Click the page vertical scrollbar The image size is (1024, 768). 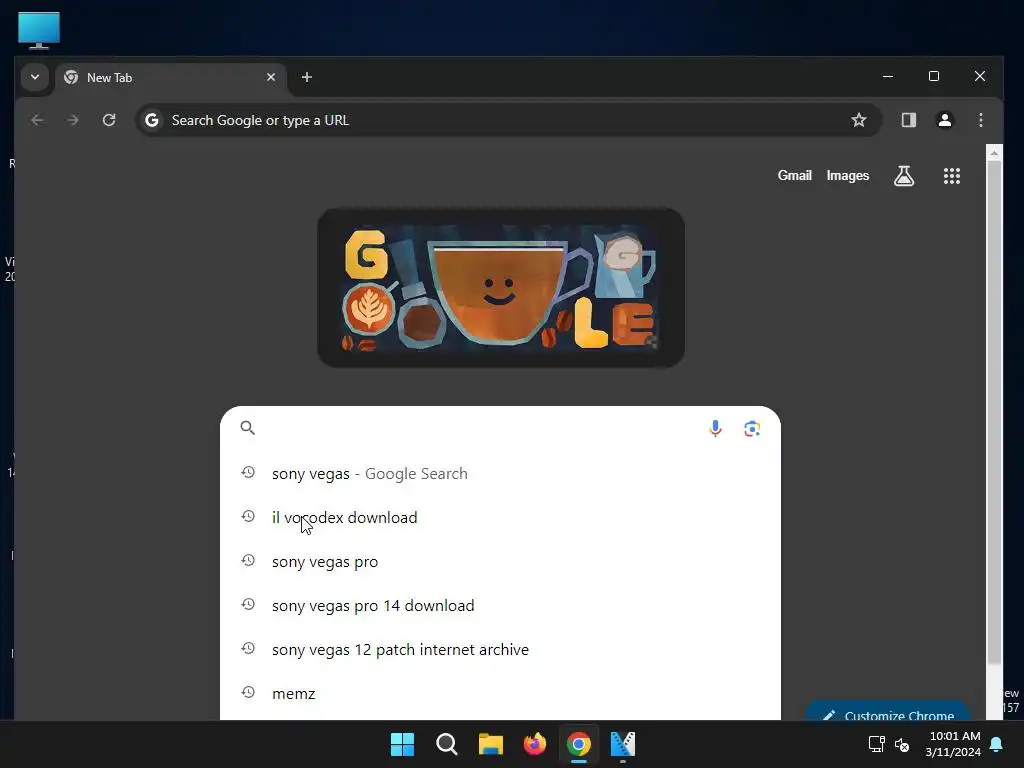click(x=994, y=413)
